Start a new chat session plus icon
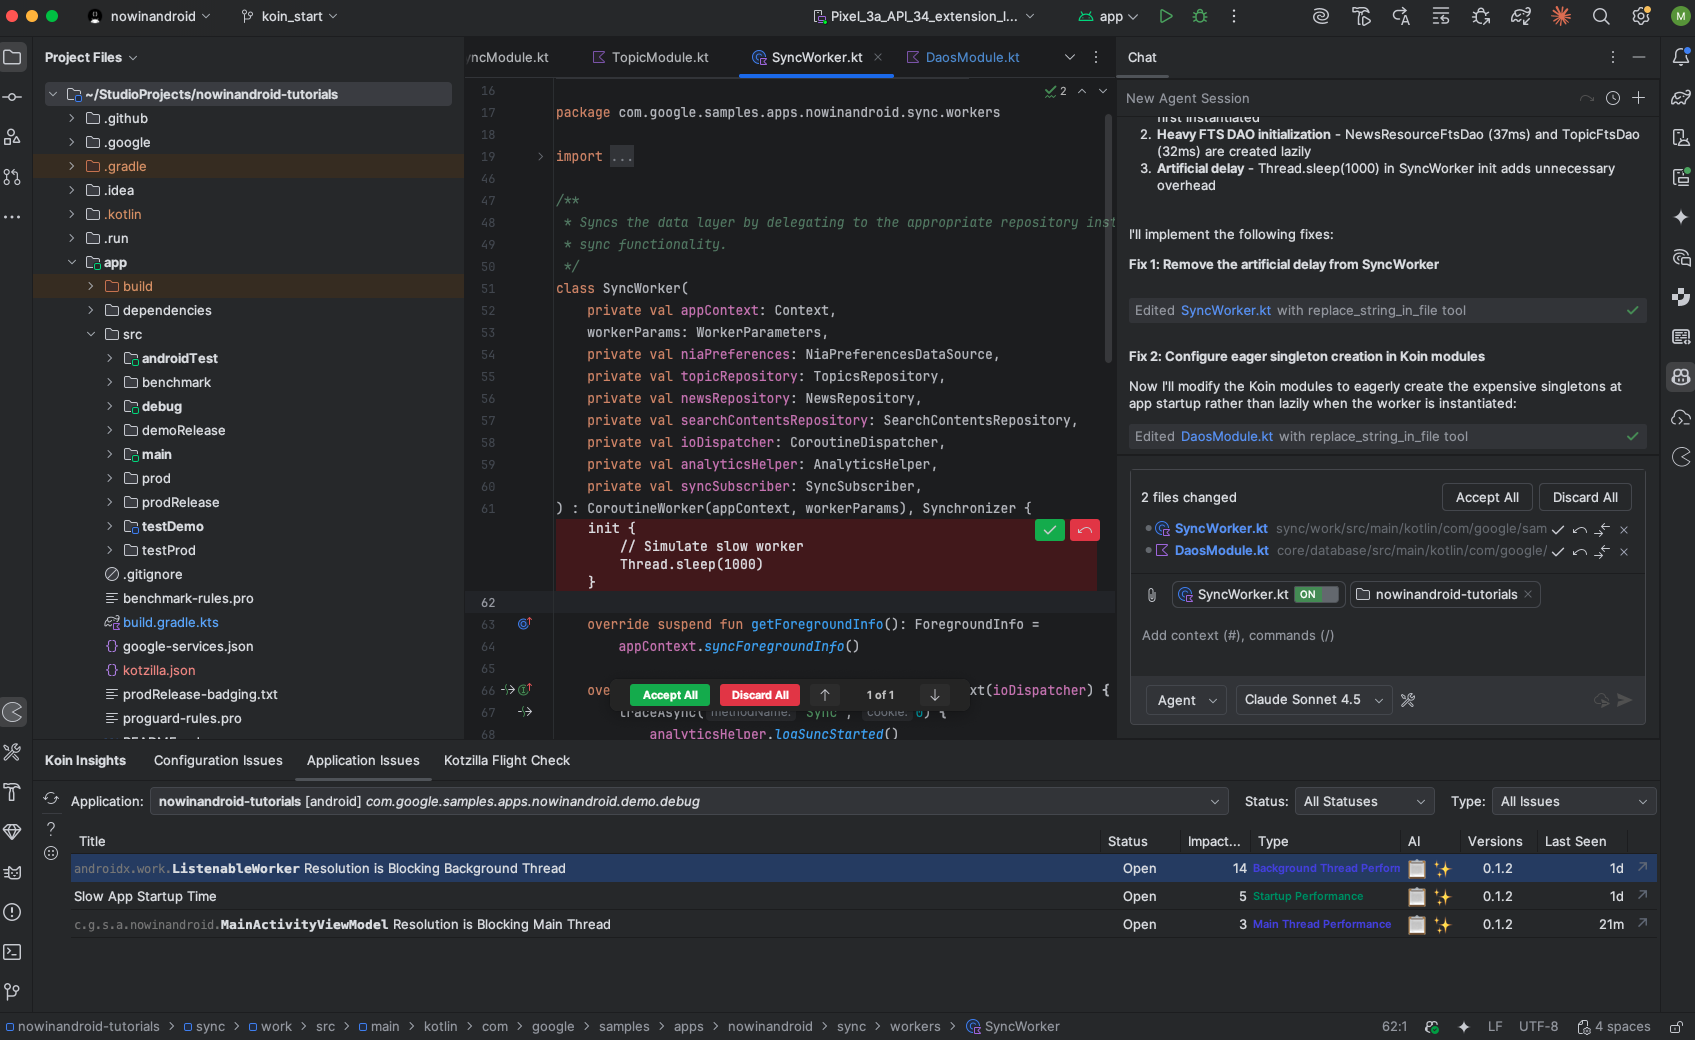 1639,98
